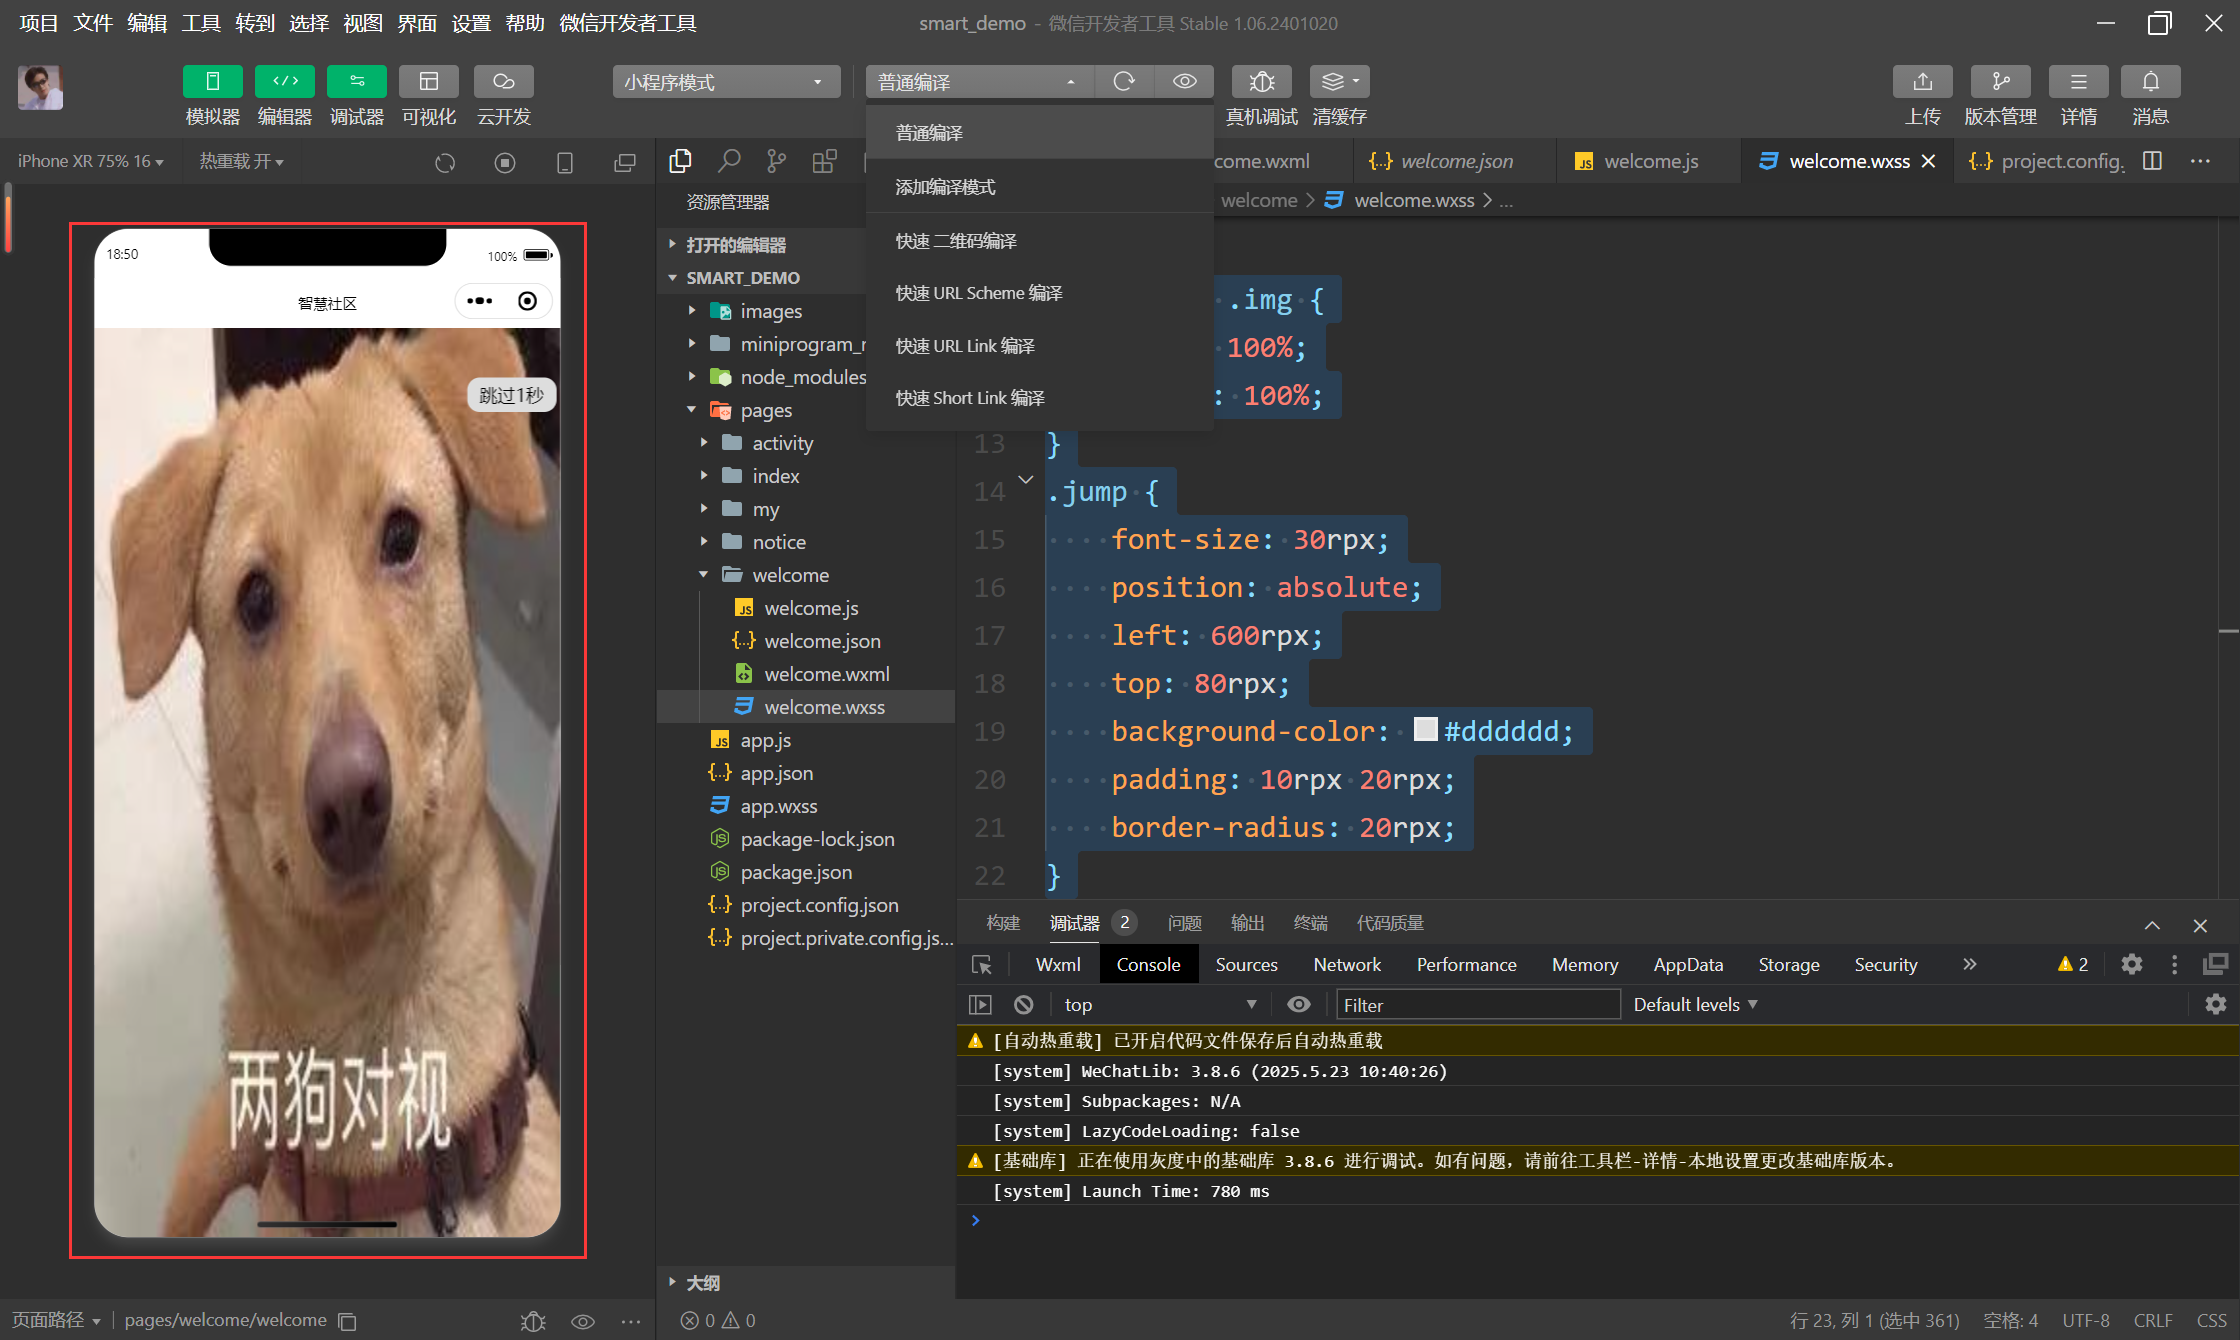Toggle the preview eye icon in toolbar
2240x1340 pixels.
pos(1184,82)
